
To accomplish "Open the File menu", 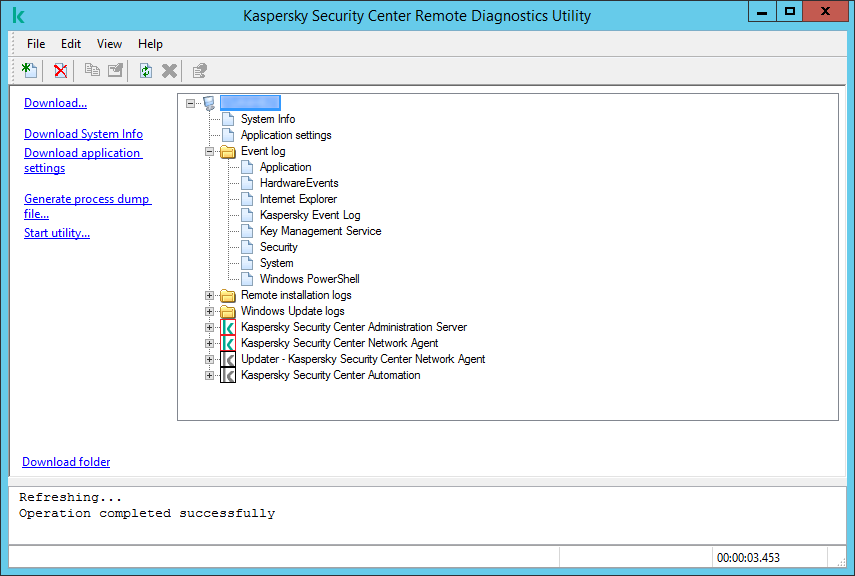I will tap(36, 44).
